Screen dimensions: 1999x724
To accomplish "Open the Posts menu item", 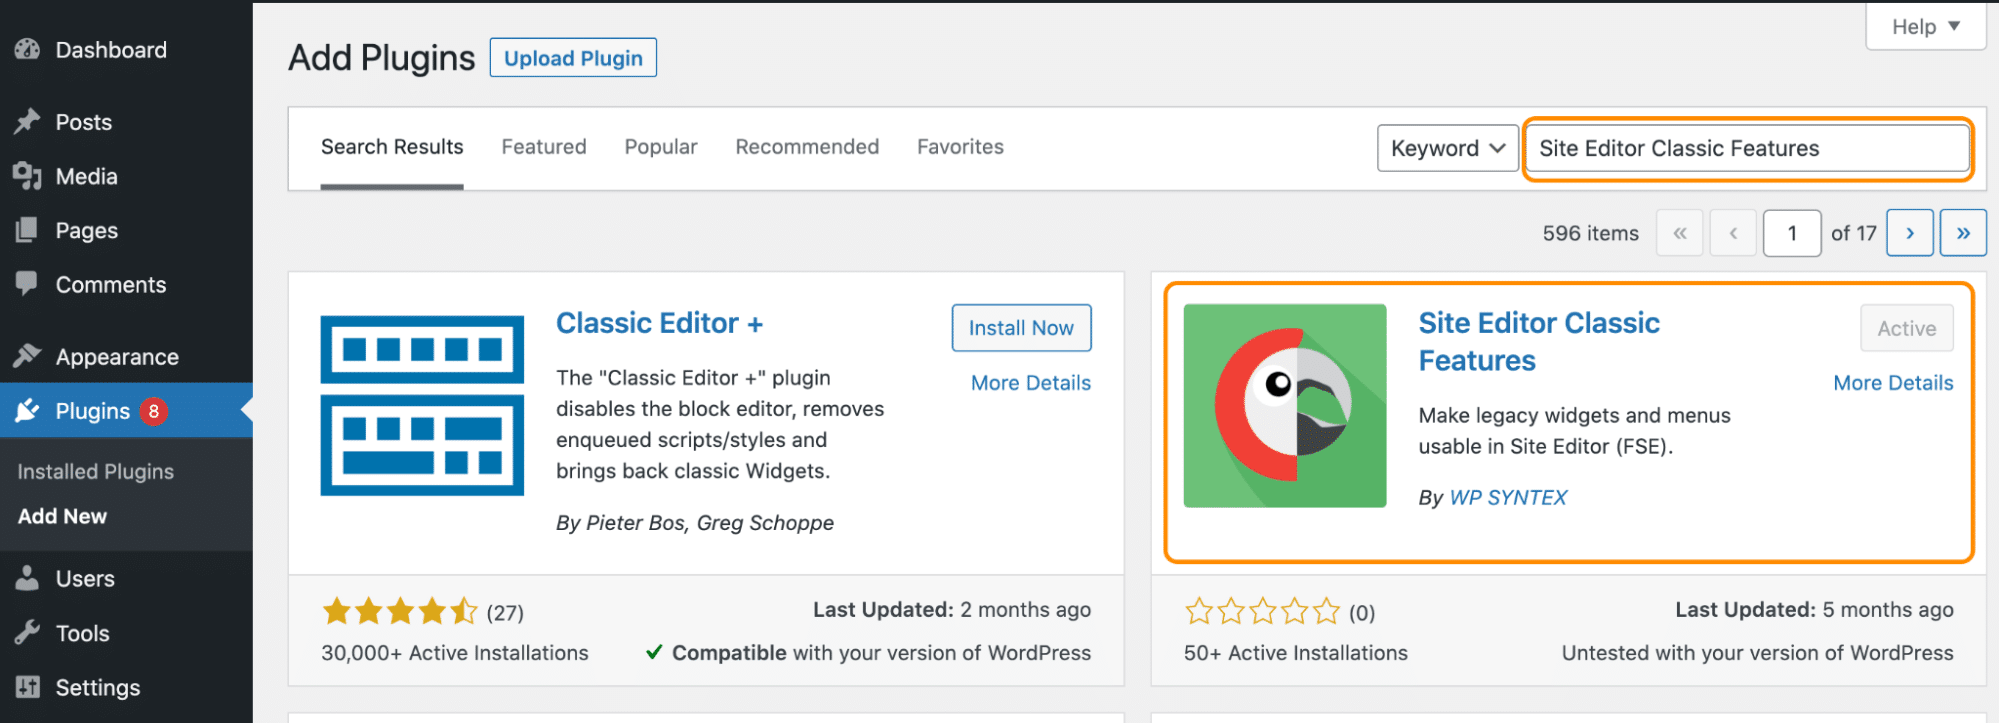I will tap(126, 122).
